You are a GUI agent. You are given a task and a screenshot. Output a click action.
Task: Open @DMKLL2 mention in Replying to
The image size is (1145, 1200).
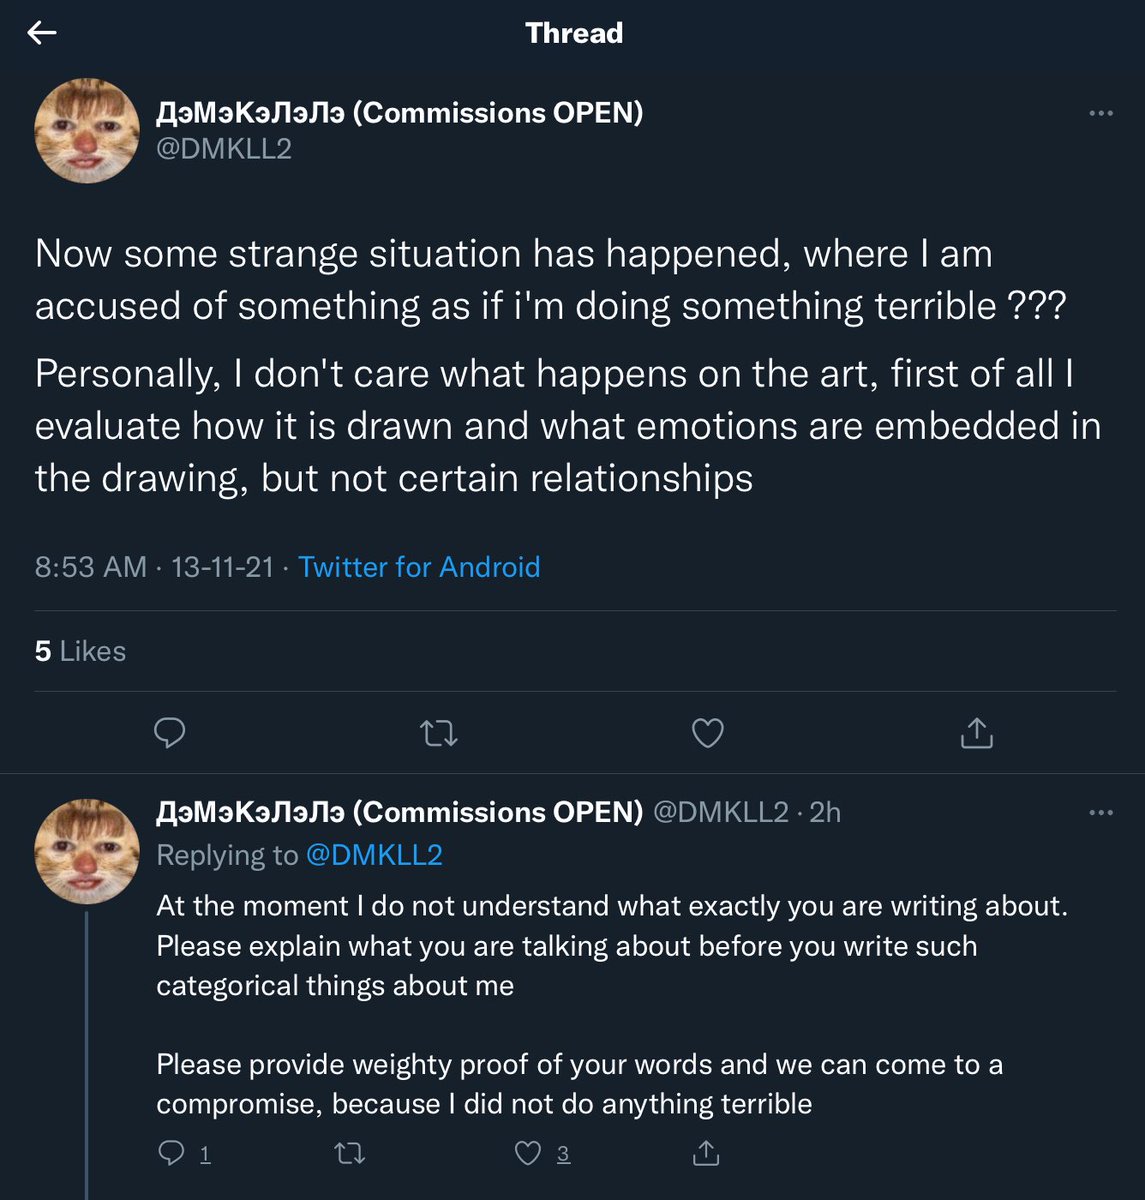point(373,855)
